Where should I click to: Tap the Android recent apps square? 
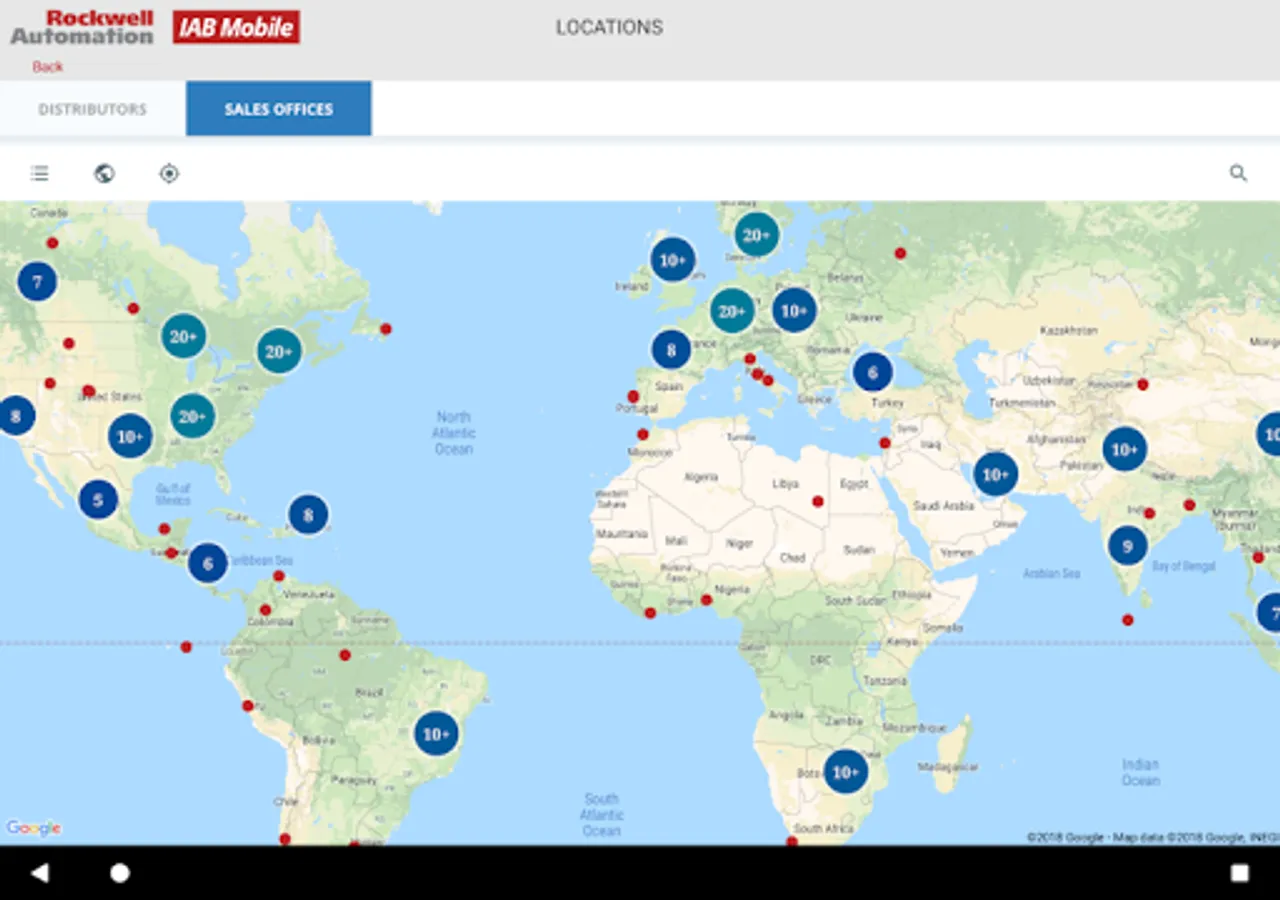tap(1240, 873)
